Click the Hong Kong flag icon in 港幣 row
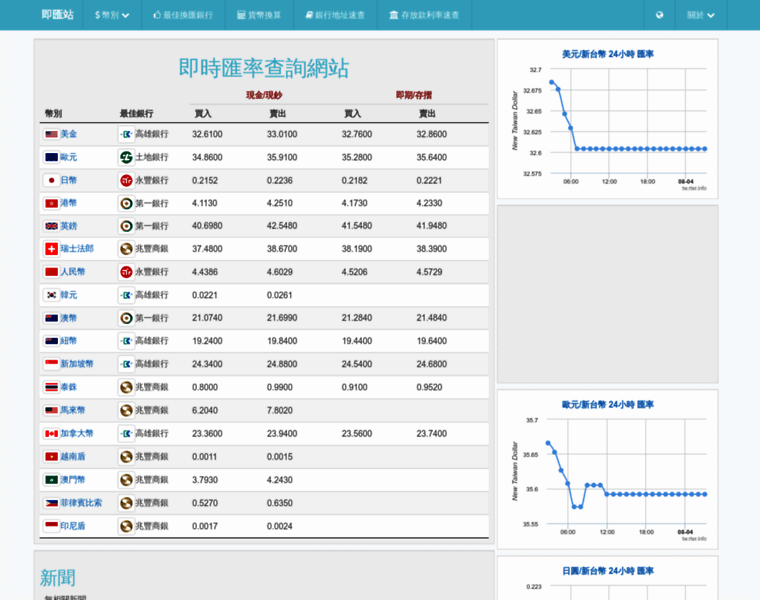Image resolution: width=760 pixels, height=600 pixels. pos(51,203)
